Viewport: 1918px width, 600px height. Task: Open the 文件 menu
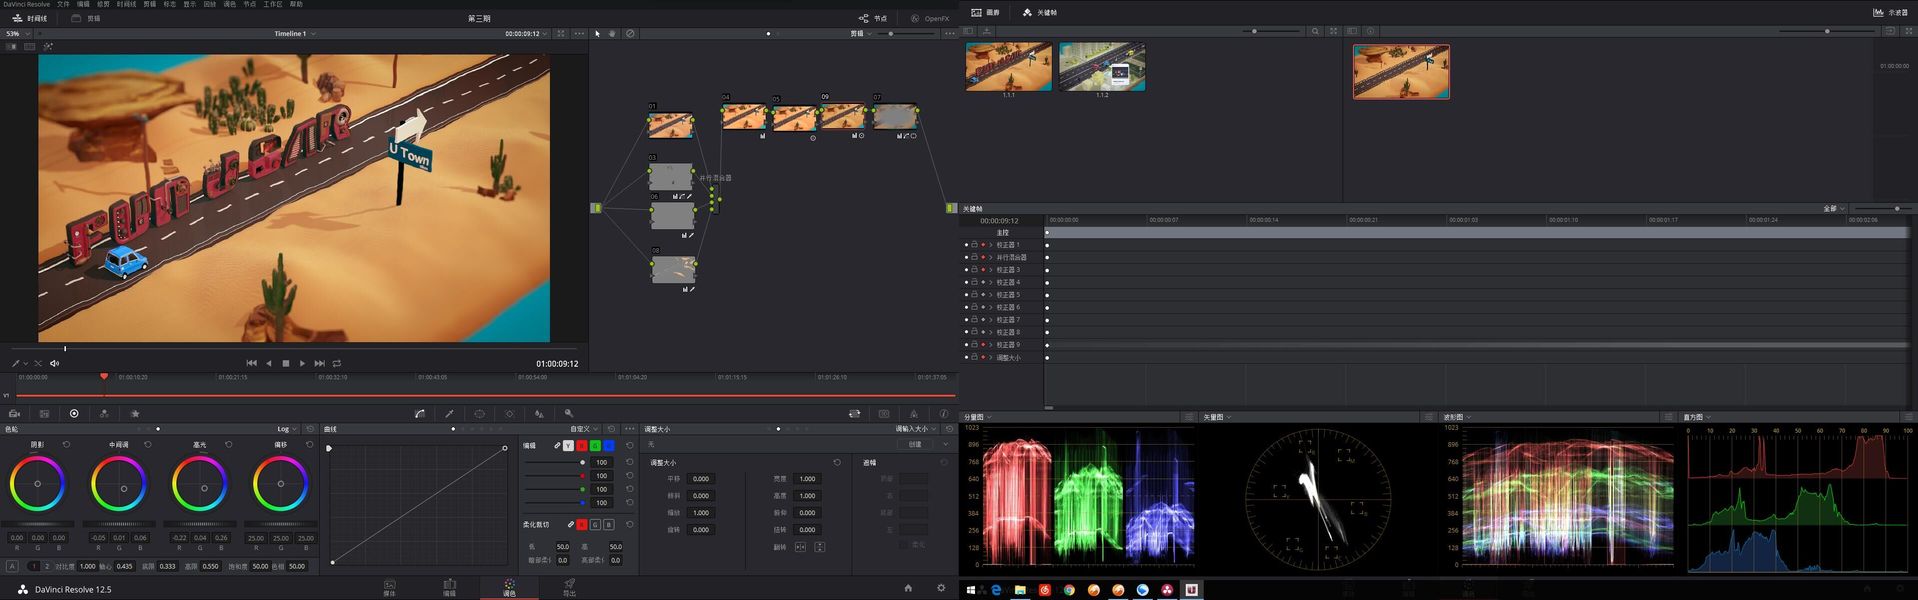(x=63, y=4)
